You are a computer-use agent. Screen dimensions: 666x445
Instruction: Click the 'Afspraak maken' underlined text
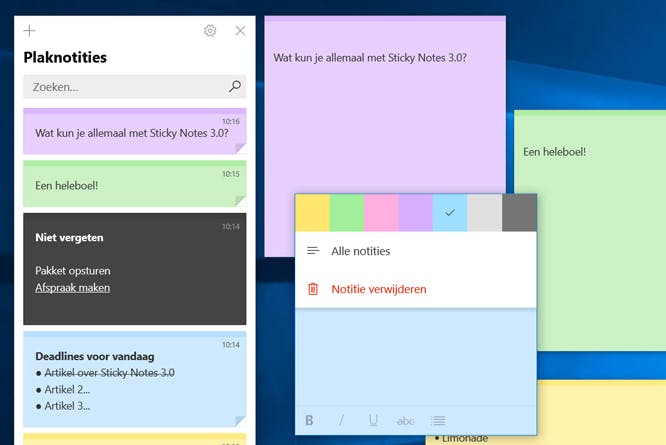tap(73, 287)
